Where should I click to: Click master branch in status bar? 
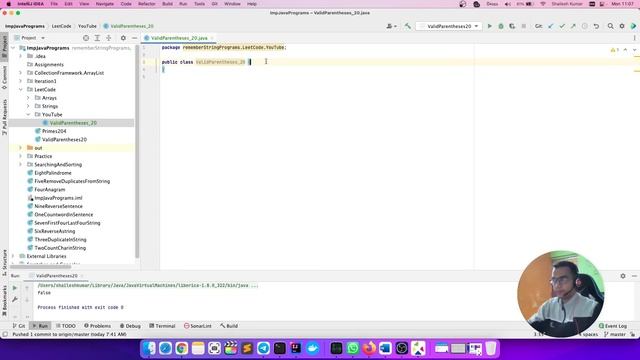click(615, 334)
